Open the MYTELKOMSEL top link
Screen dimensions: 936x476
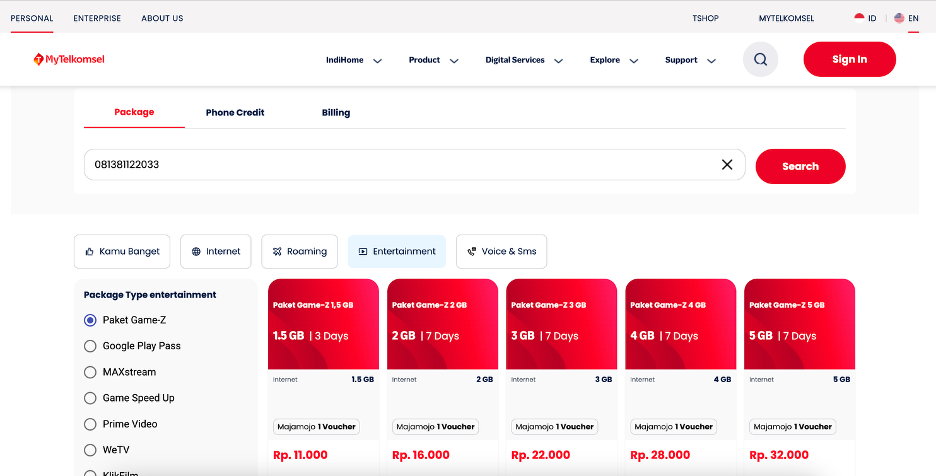click(x=786, y=18)
